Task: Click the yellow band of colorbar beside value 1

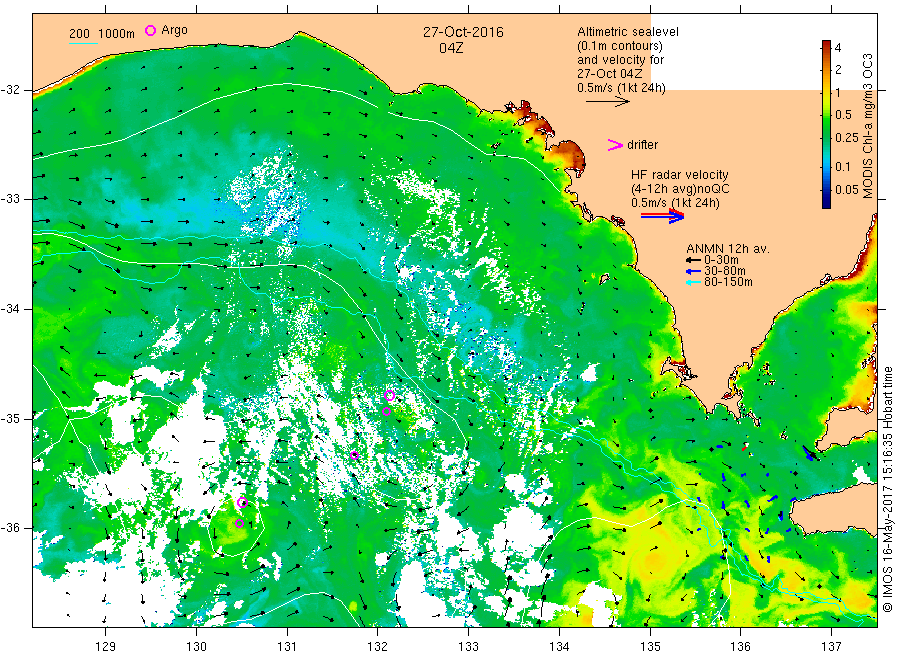Action: [x=826, y=92]
